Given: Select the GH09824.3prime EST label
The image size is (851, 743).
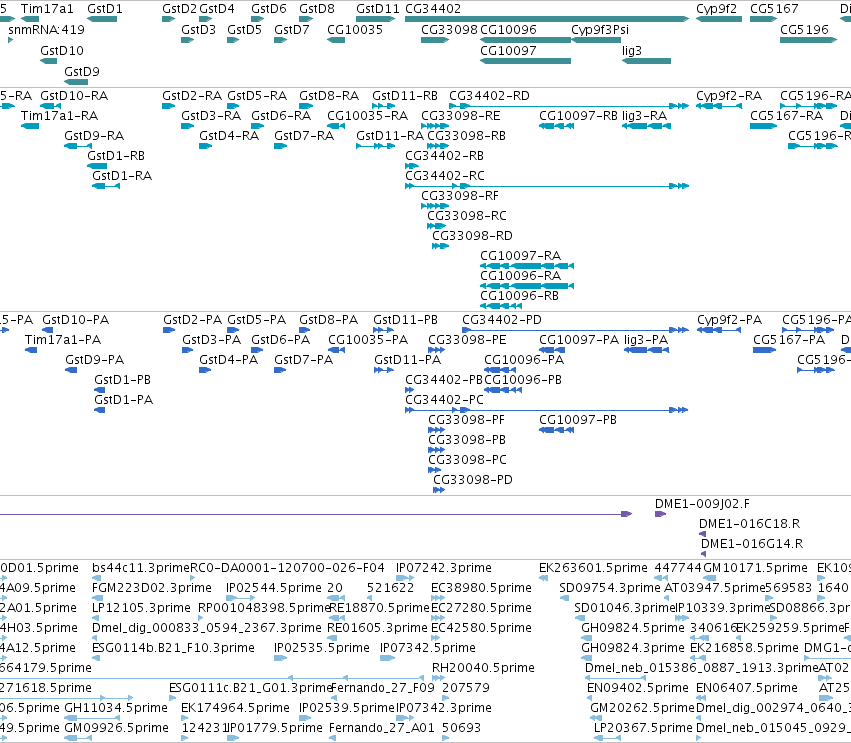Looking at the screenshot, I should pos(633,648).
